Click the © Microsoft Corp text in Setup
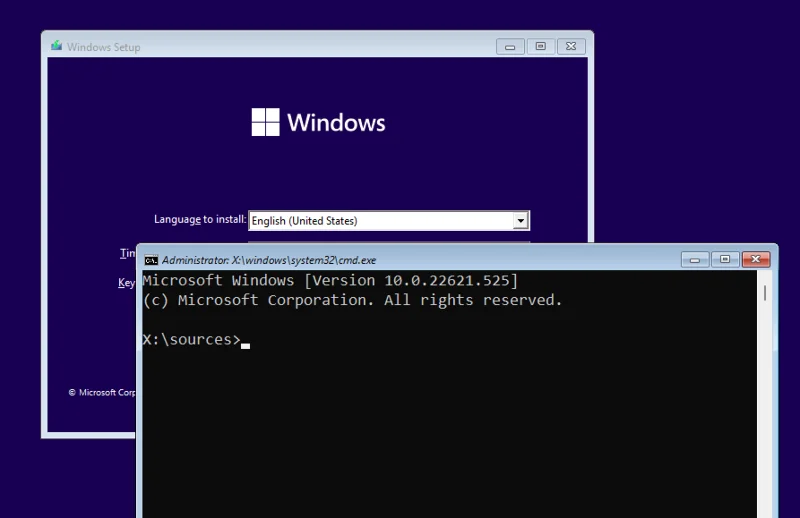Image resolution: width=800 pixels, height=518 pixels. 102,392
